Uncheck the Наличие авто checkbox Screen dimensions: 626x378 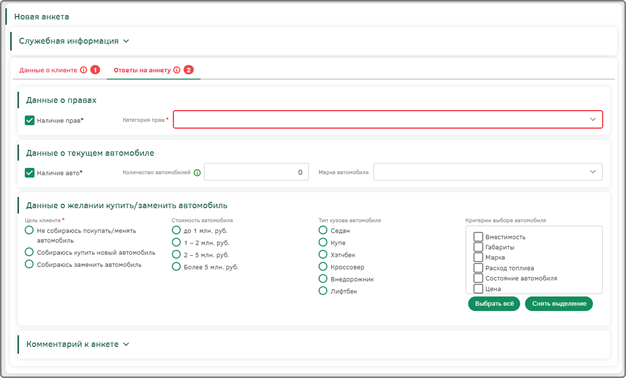coord(30,172)
